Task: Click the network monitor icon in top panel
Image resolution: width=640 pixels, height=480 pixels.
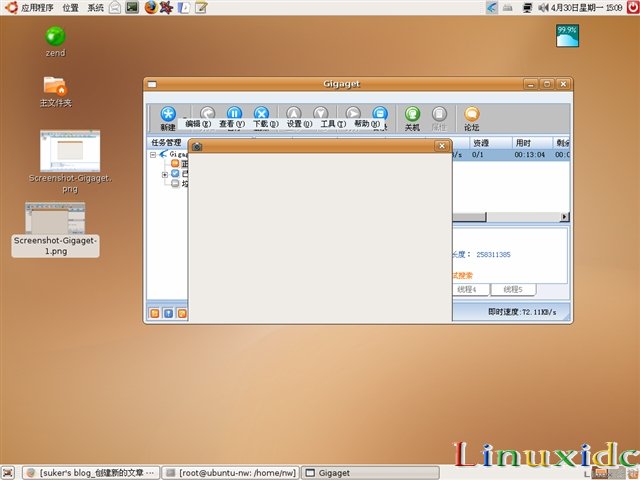Action: click(527, 7)
